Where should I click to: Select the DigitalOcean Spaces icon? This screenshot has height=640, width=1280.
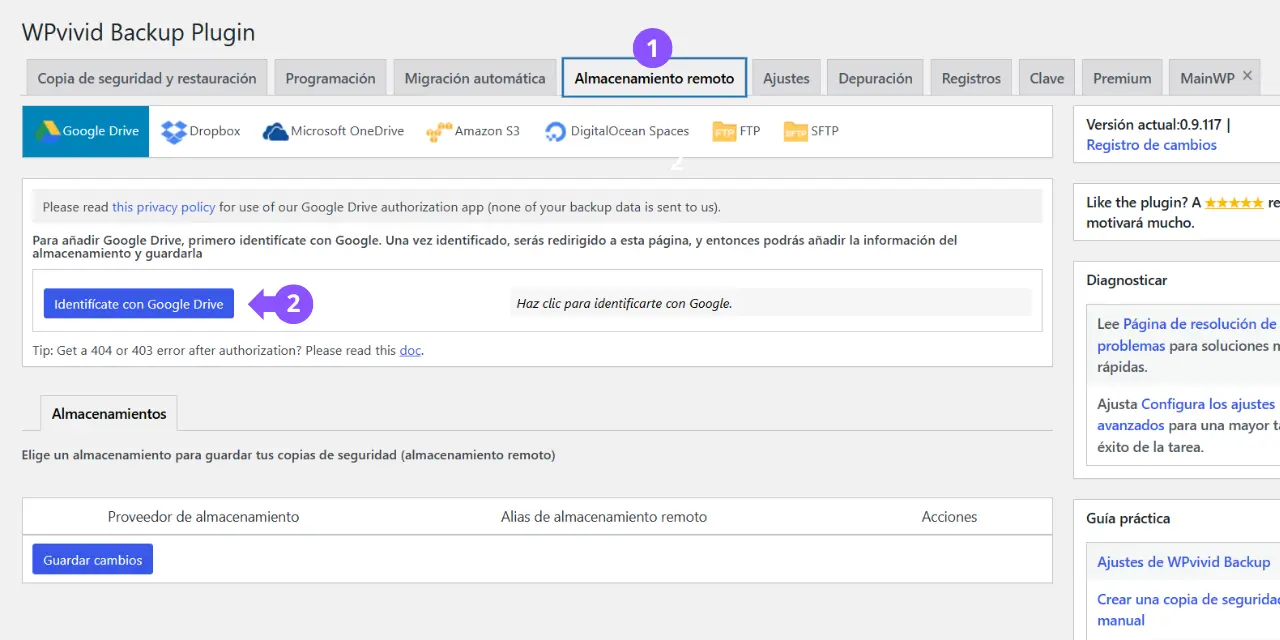[555, 131]
